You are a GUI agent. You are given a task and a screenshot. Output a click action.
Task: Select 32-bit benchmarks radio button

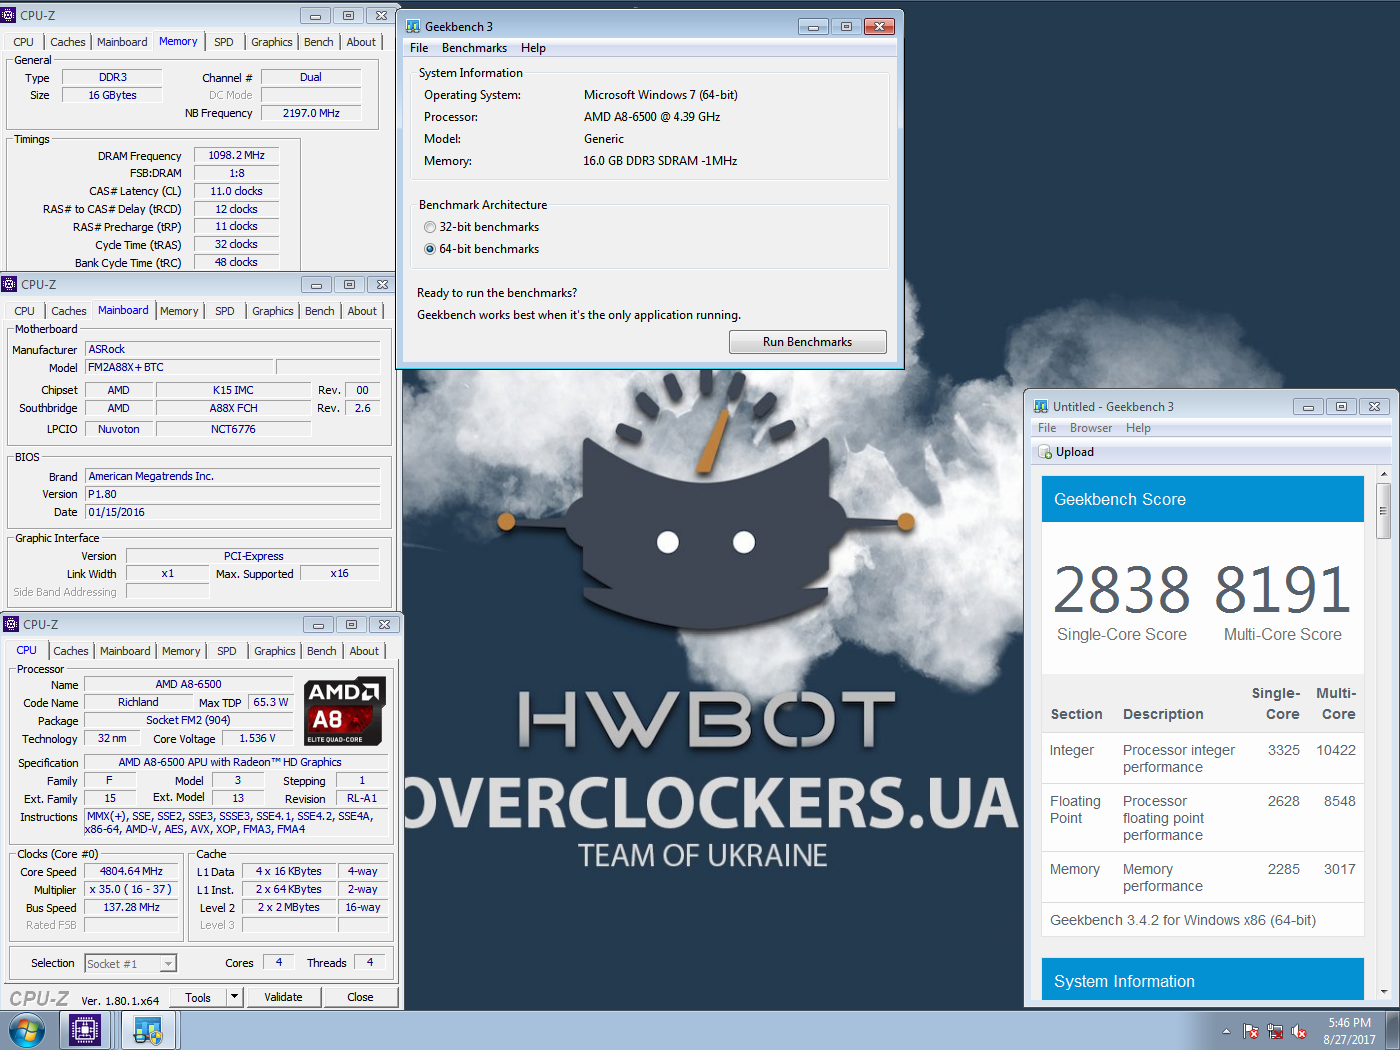click(430, 227)
